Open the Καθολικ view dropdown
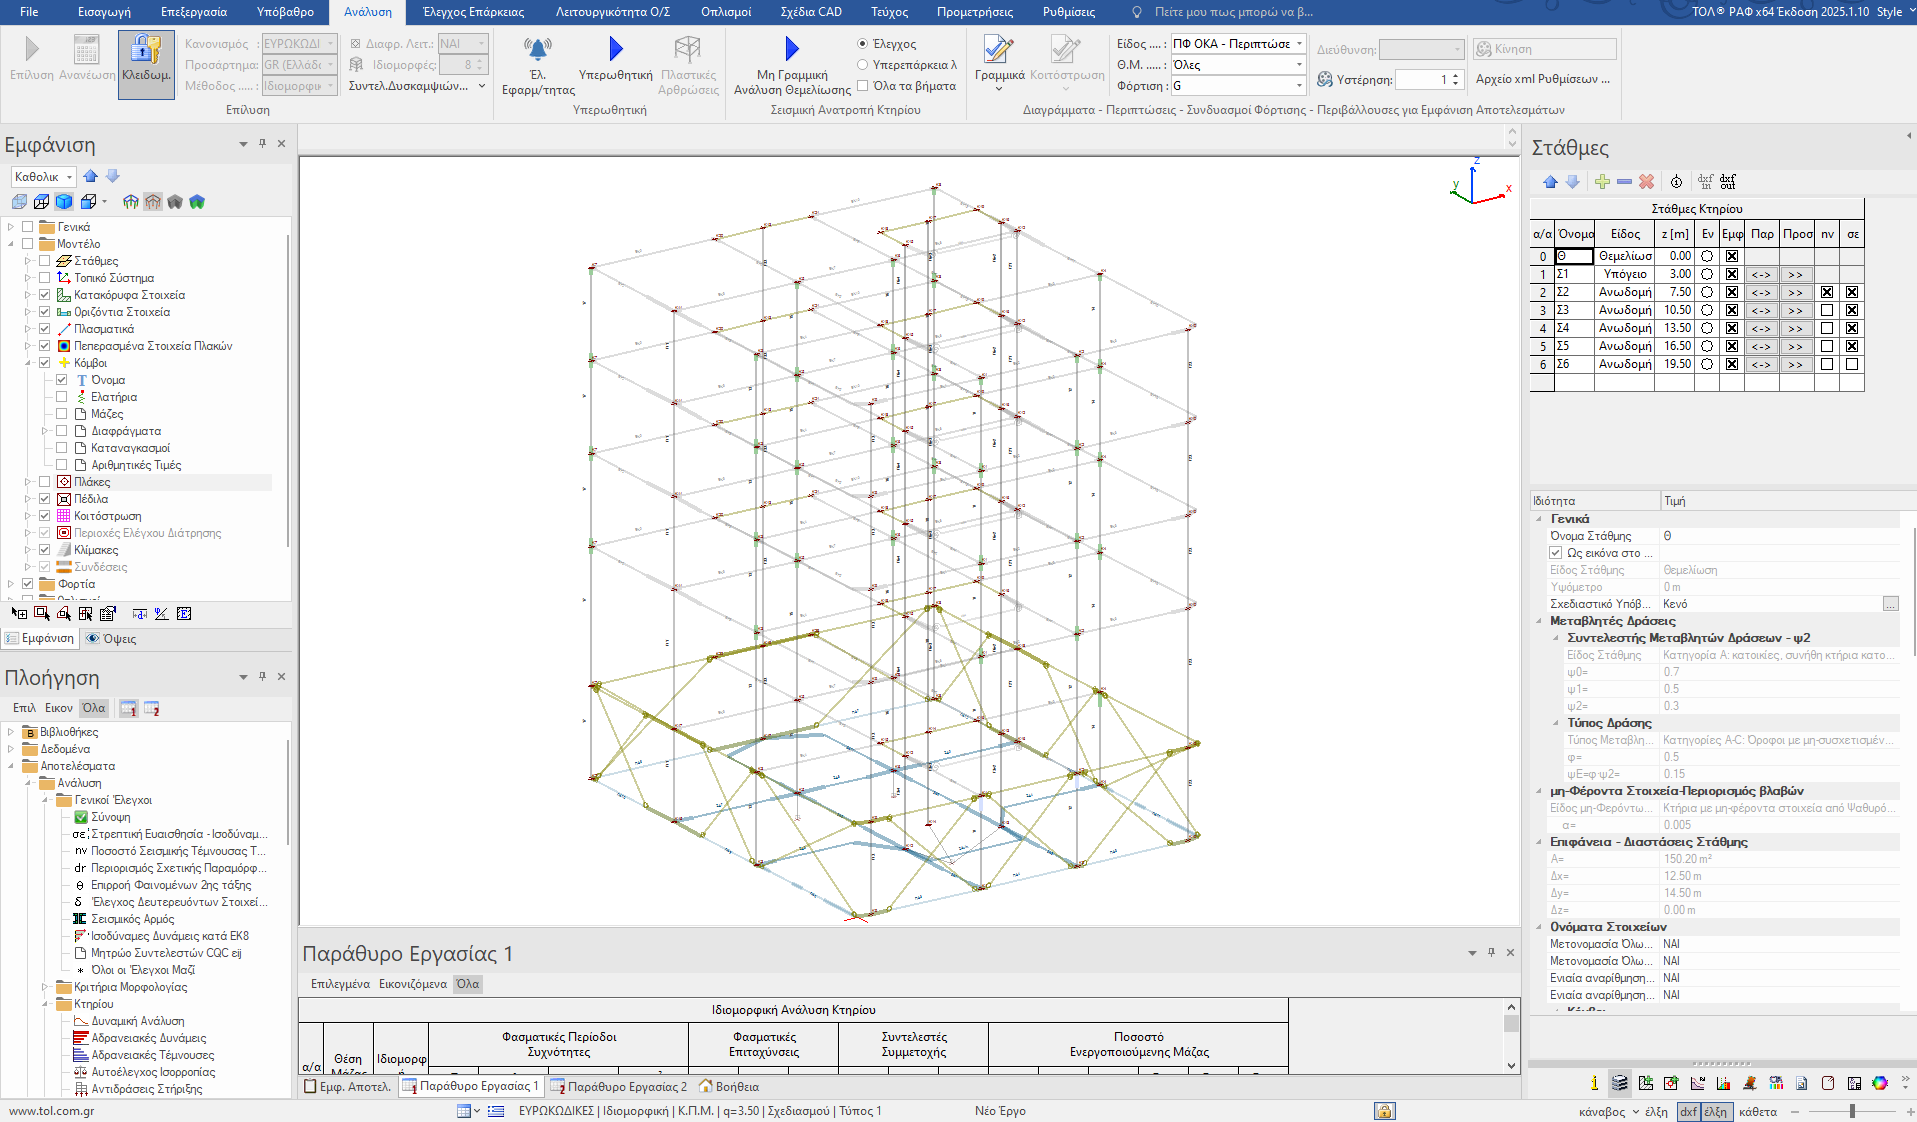The width and height of the screenshot is (1917, 1122). pyautogui.click(x=43, y=177)
